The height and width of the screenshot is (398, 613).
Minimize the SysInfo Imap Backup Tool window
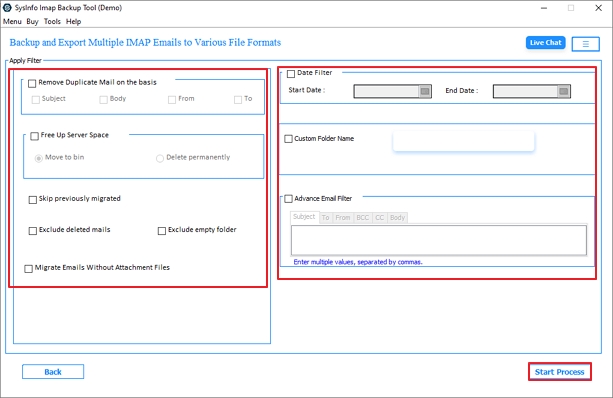tap(544, 8)
